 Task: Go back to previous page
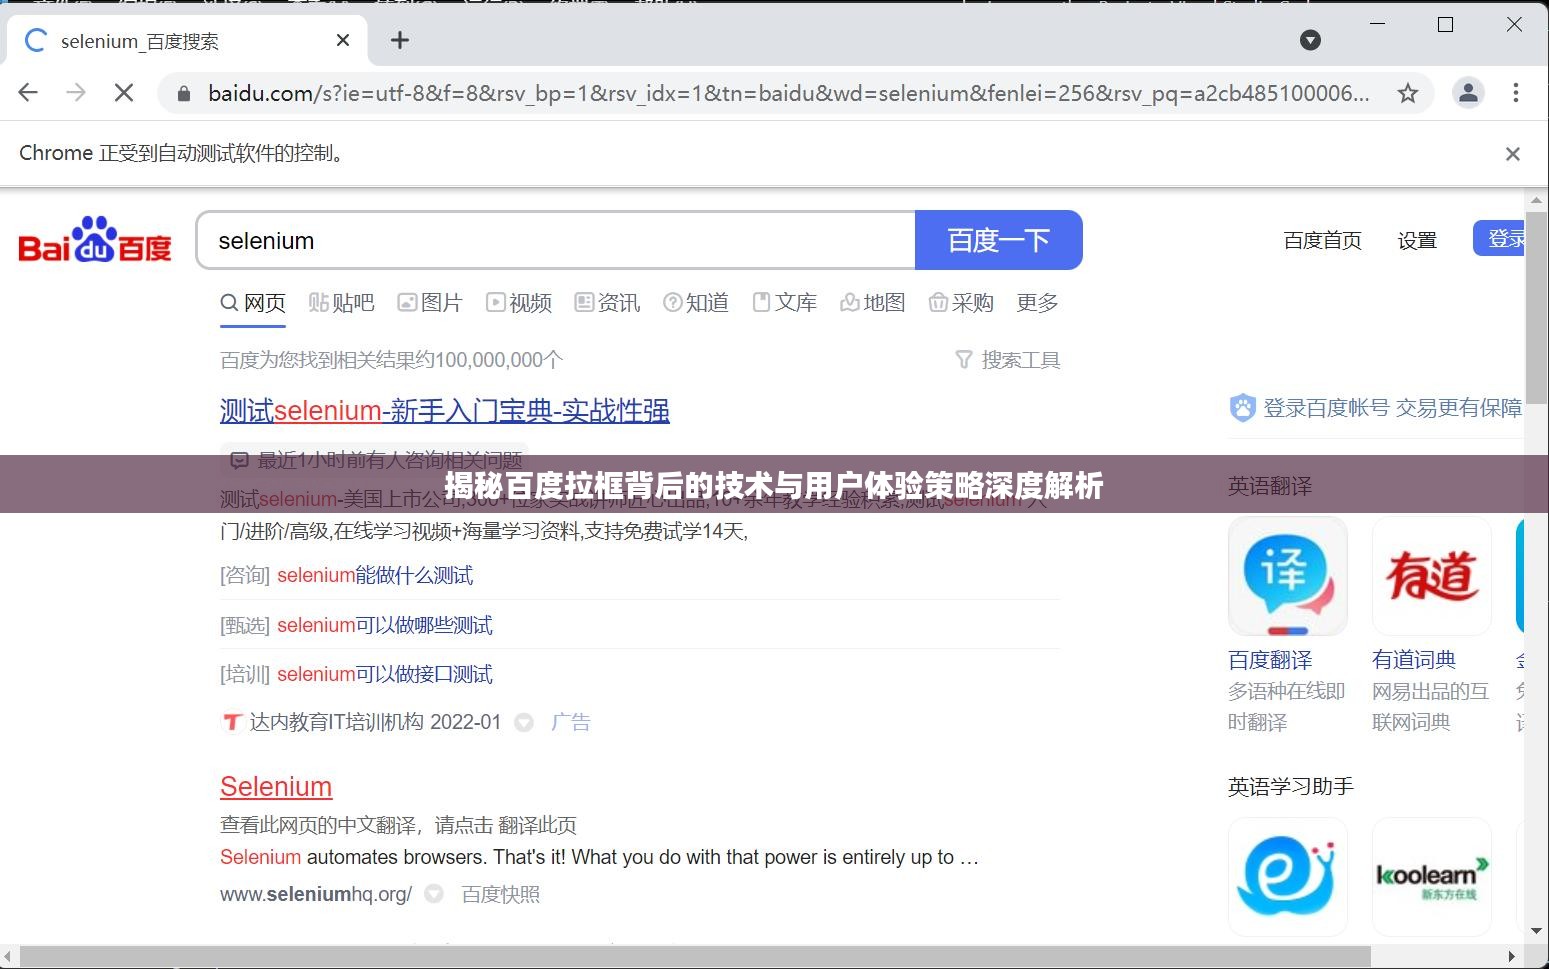[x=28, y=93]
